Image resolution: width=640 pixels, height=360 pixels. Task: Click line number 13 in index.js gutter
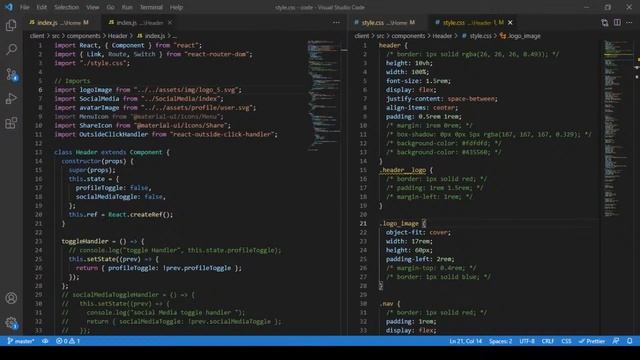[38, 152]
